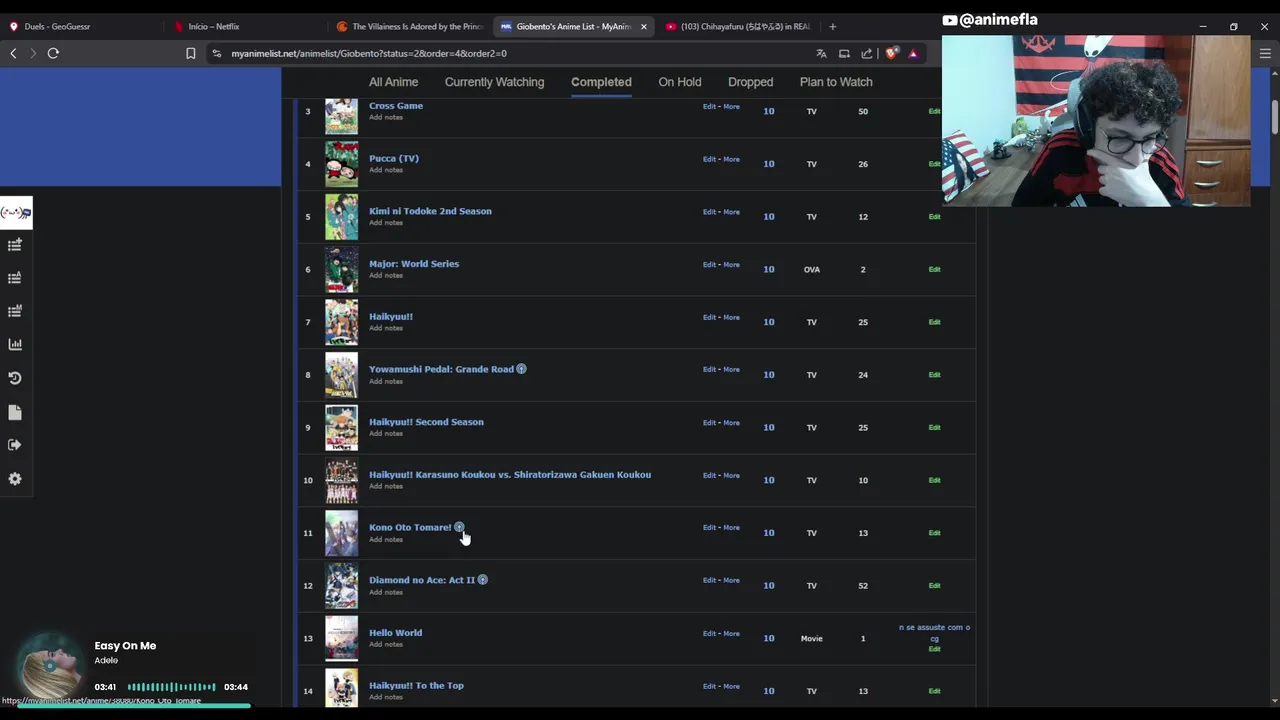The width and height of the screenshot is (1280, 720).
Task: Click More in the Diamond no Ace row
Action: (x=731, y=580)
